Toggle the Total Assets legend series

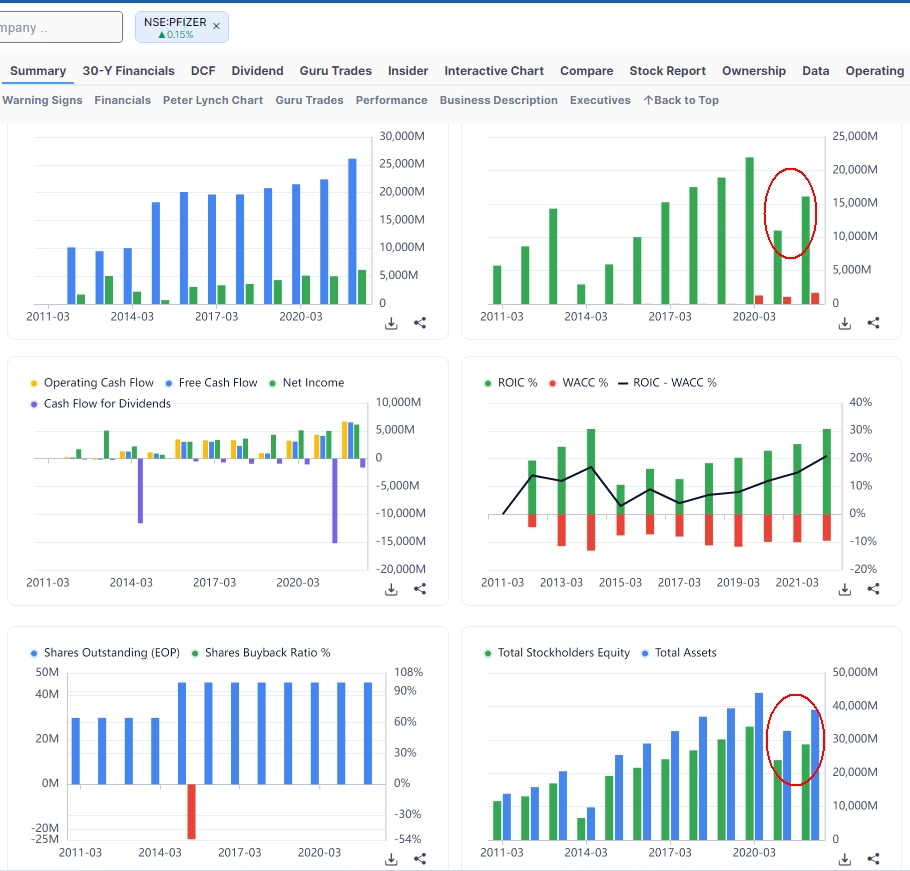pyautogui.click(x=678, y=653)
